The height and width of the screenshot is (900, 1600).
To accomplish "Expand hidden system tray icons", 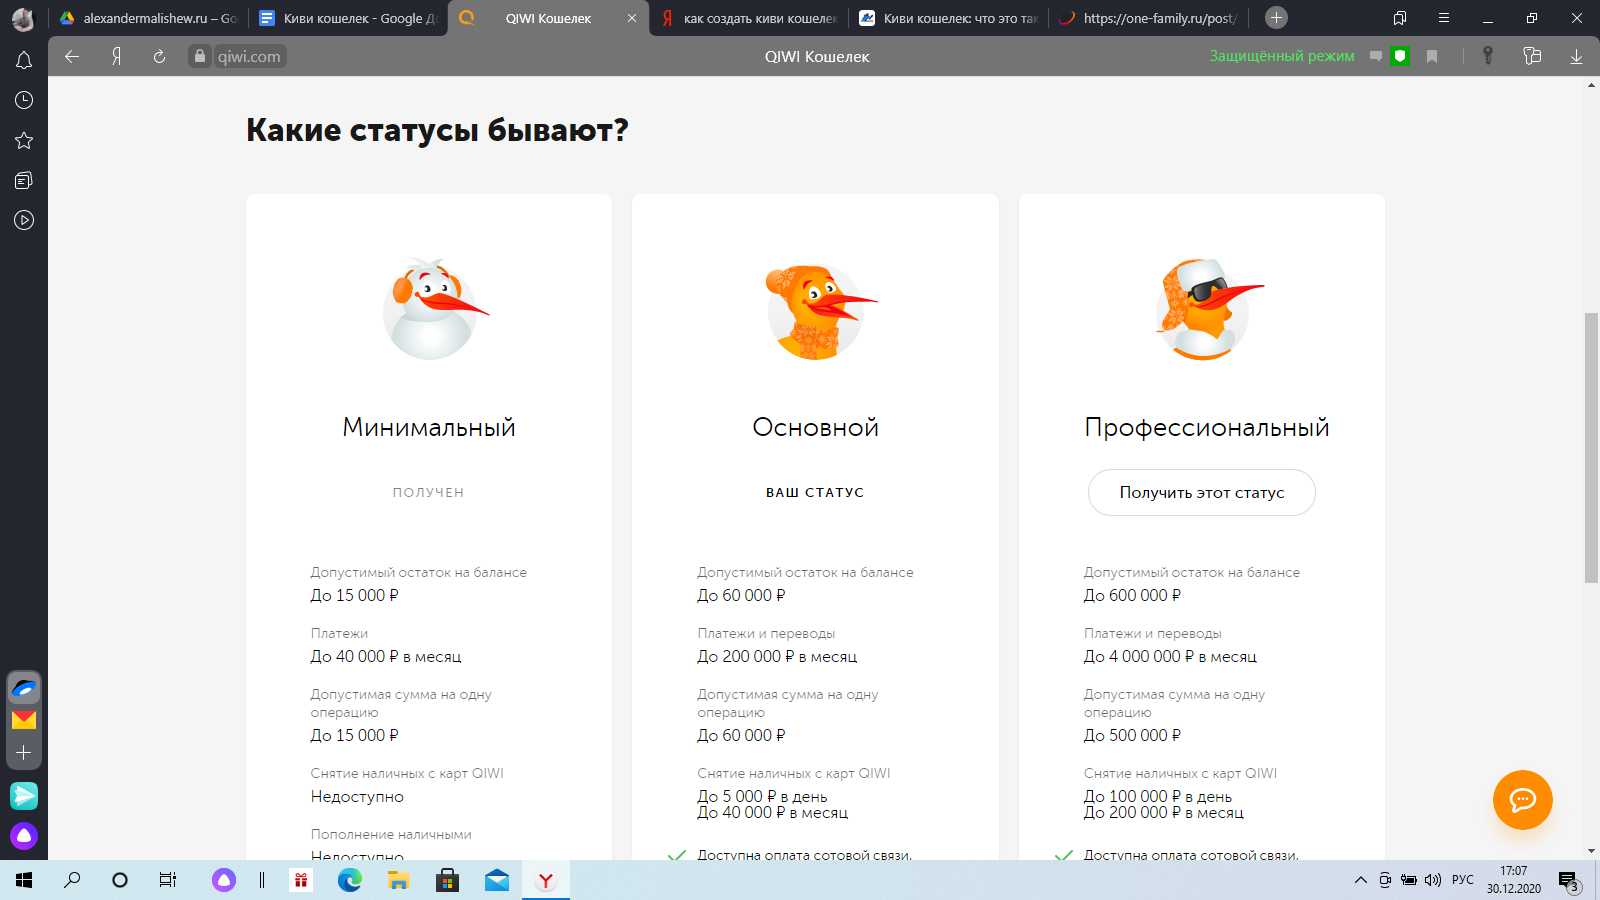I will tap(1360, 880).
